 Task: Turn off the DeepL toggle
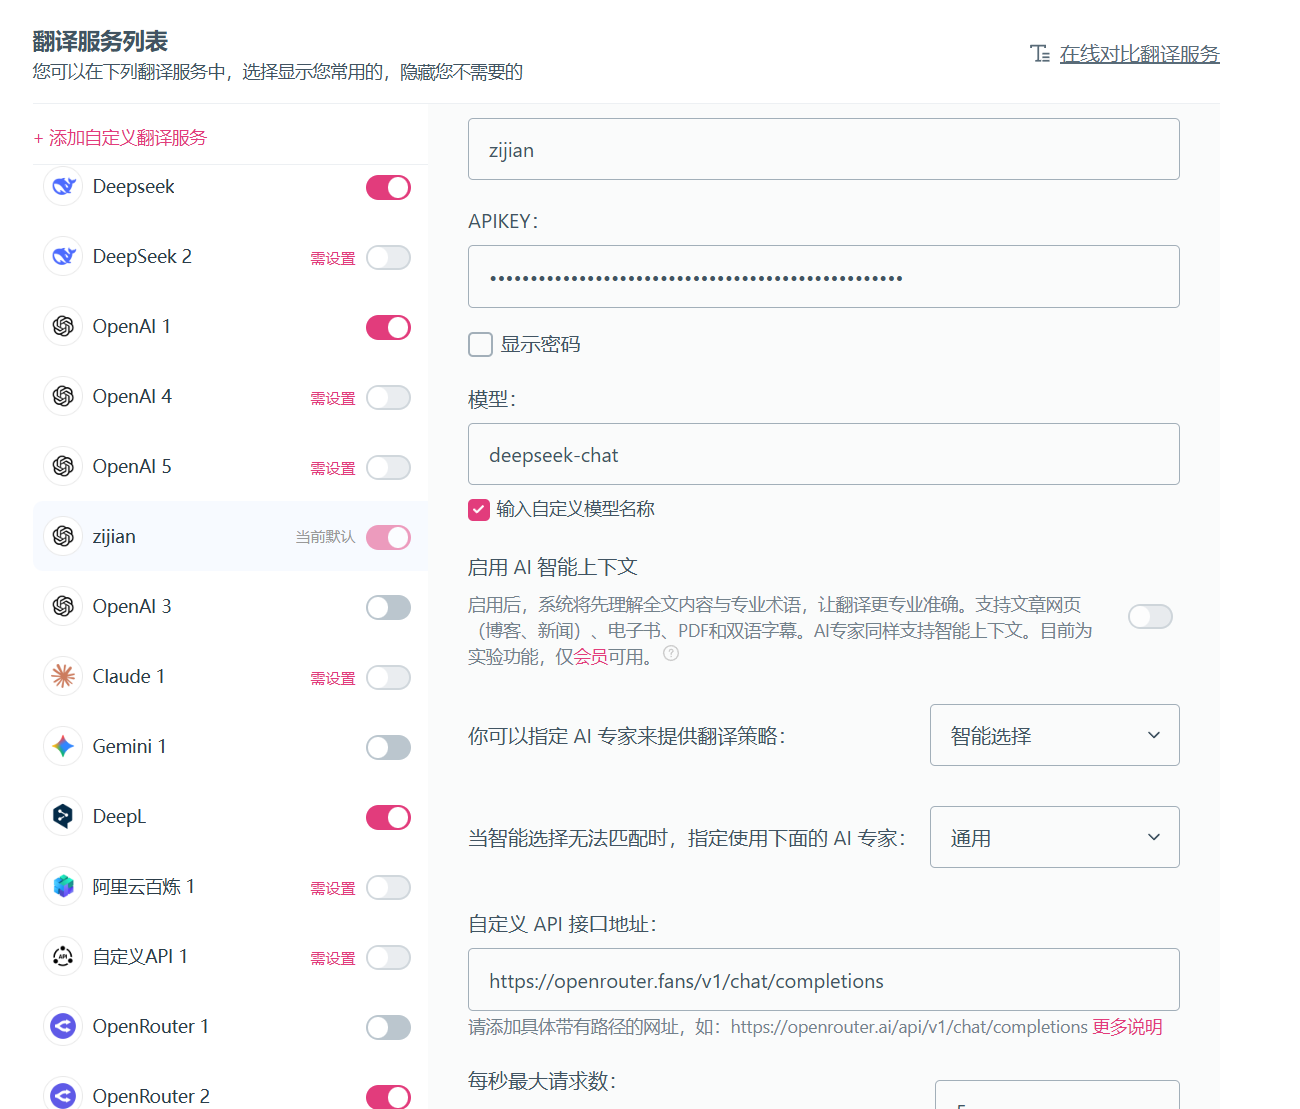pyautogui.click(x=388, y=817)
